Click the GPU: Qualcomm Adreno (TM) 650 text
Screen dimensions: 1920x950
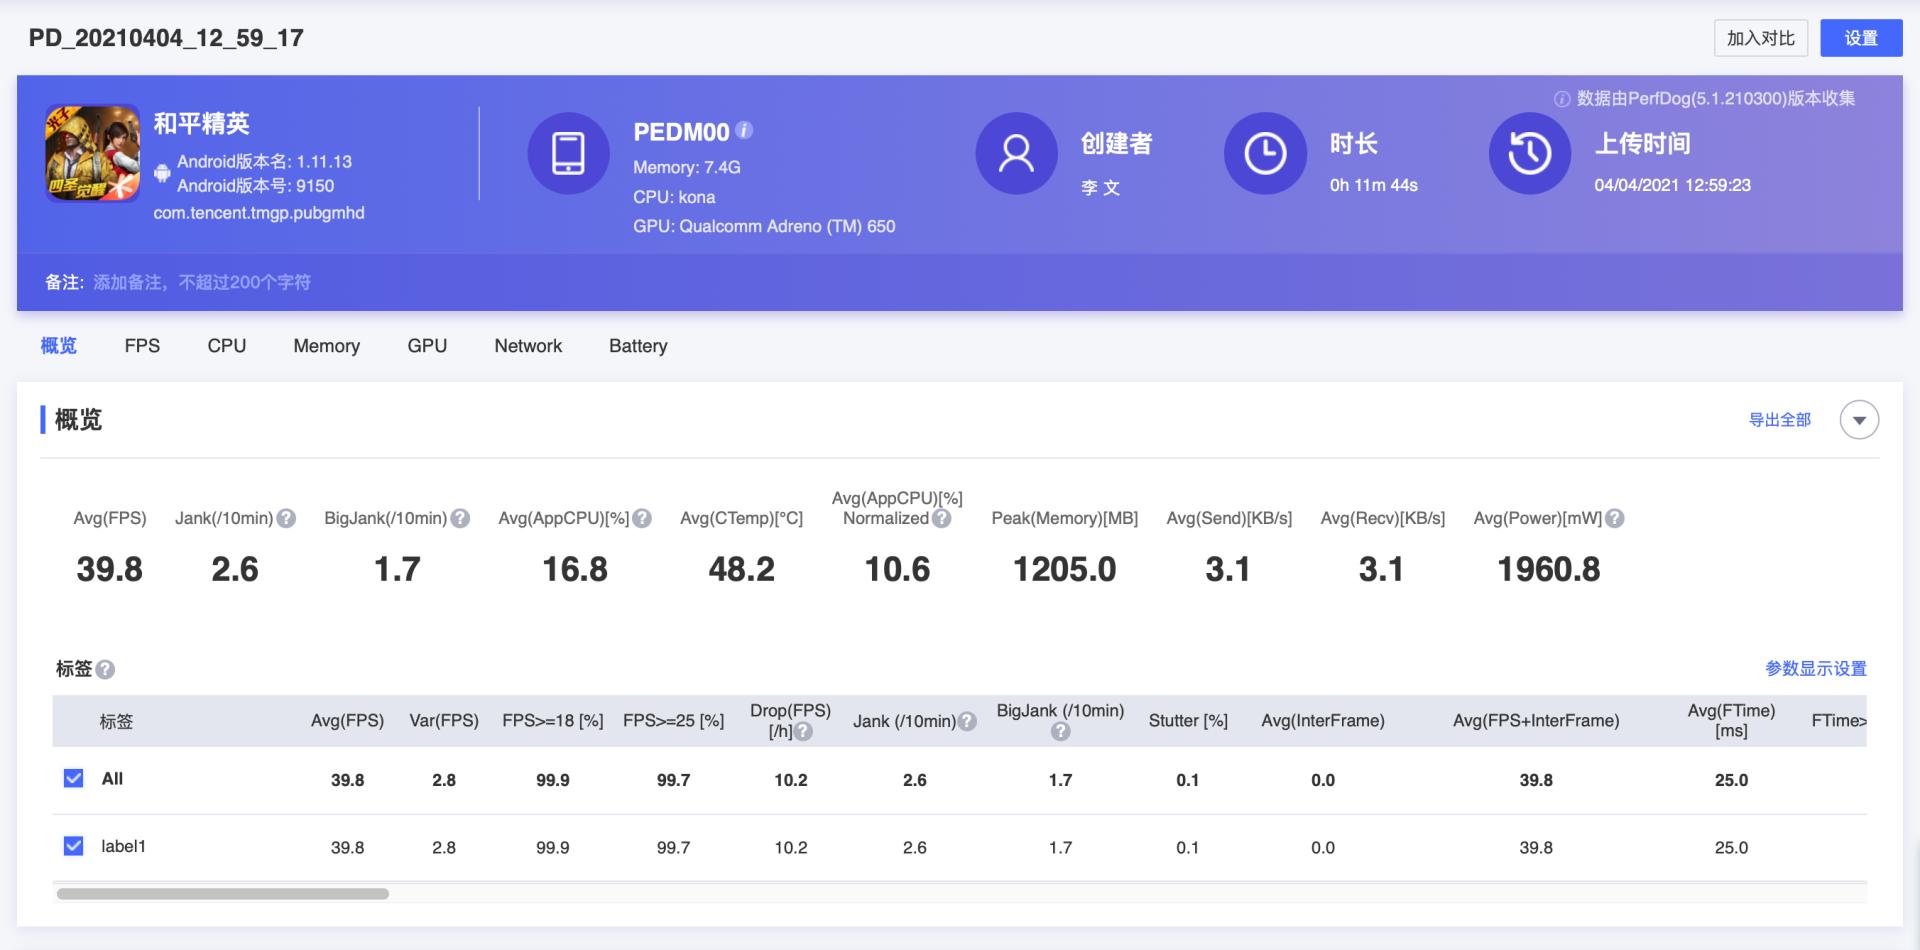coord(764,227)
